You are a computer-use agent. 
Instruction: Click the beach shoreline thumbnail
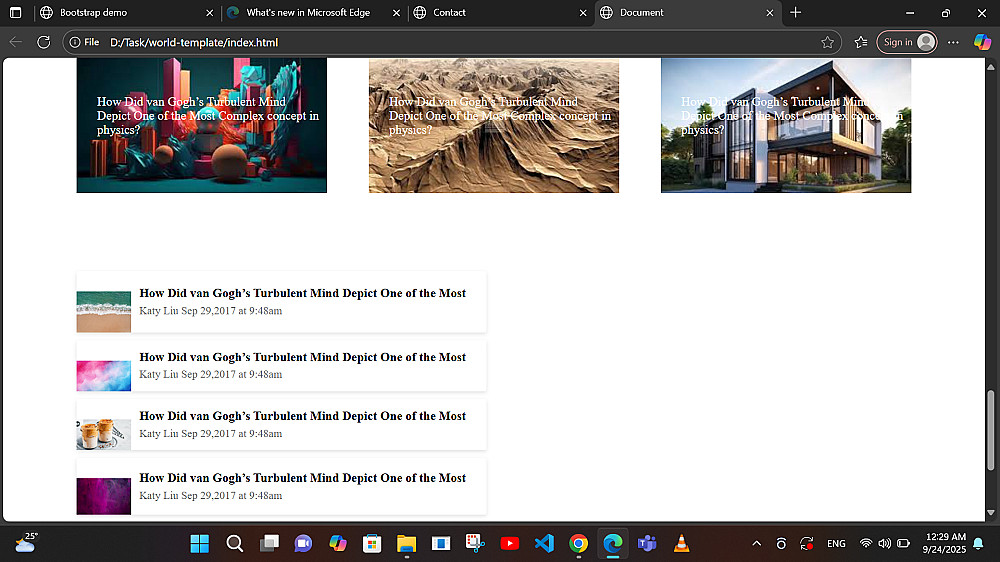103,311
